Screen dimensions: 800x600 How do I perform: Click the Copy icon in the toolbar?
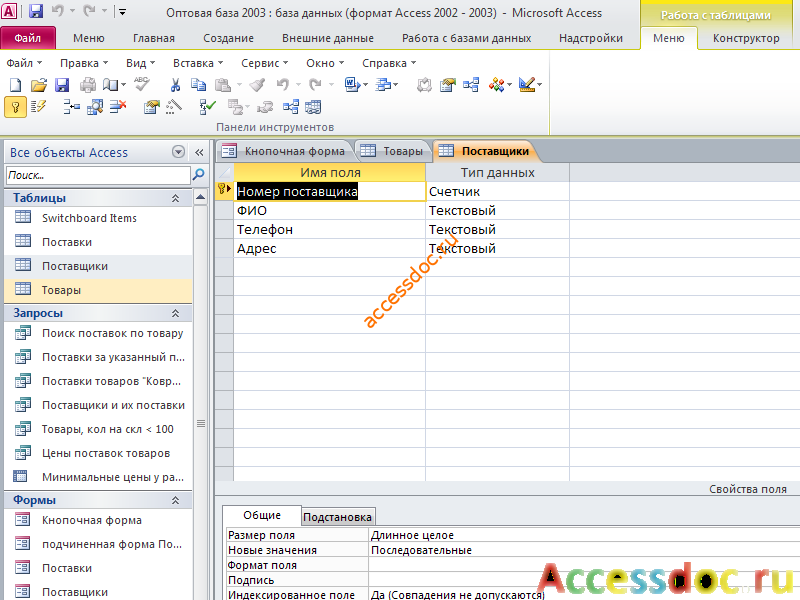click(x=198, y=85)
